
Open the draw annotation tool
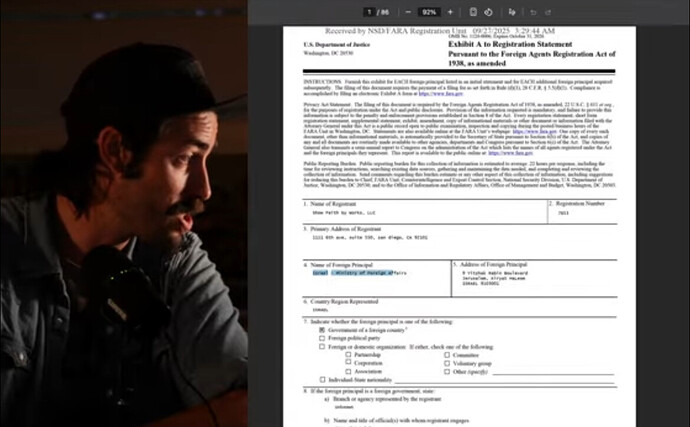click(512, 12)
